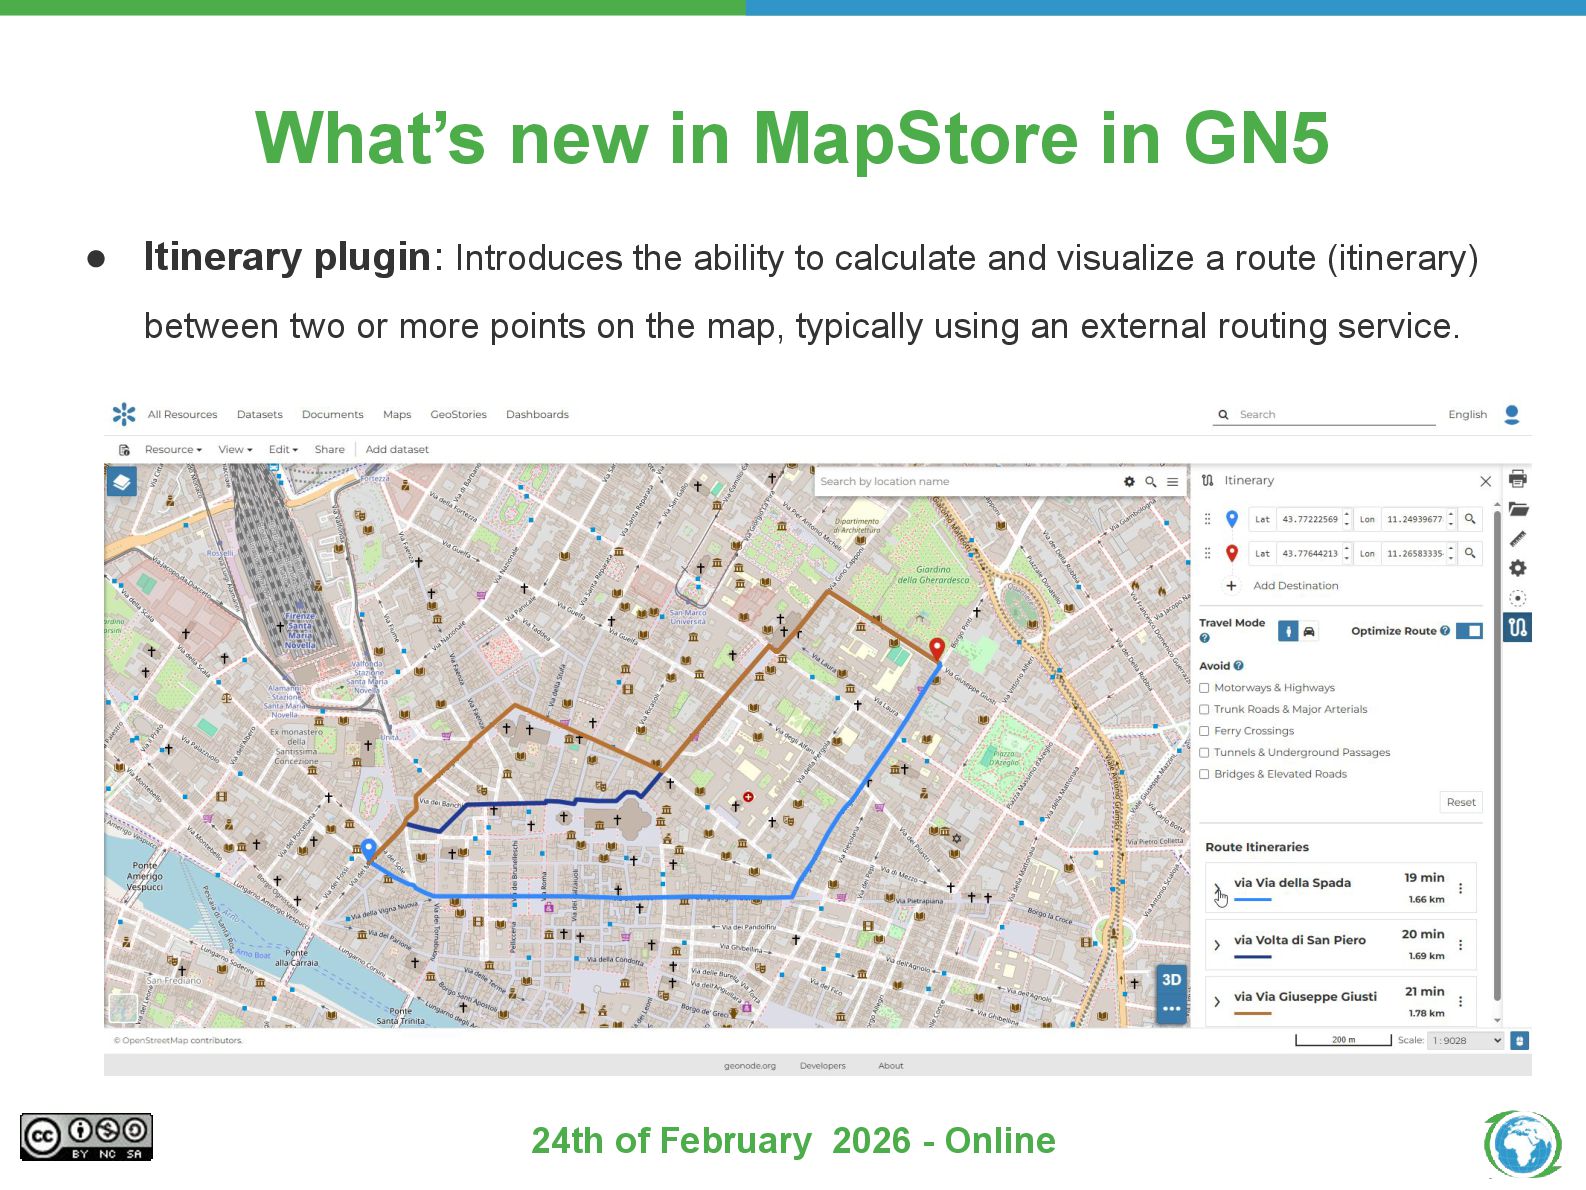
Task: Switch the map to 3D mode
Action: (x=1171, y=980)
